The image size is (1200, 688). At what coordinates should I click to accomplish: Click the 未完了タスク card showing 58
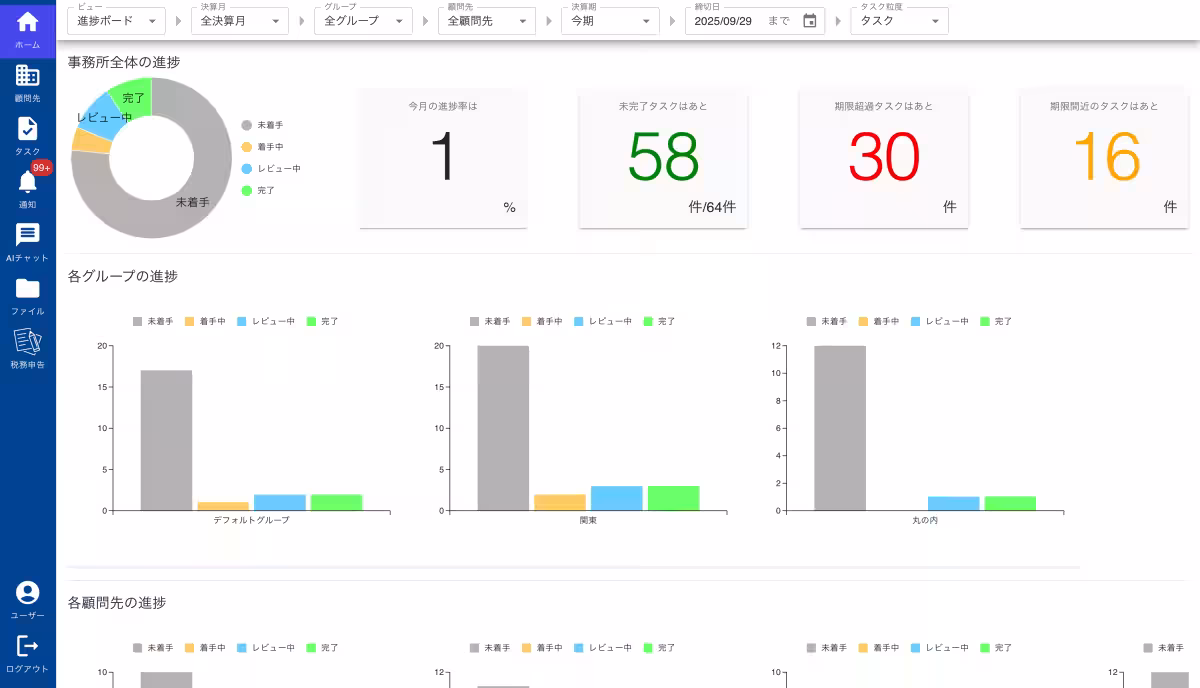pos(663,159)
